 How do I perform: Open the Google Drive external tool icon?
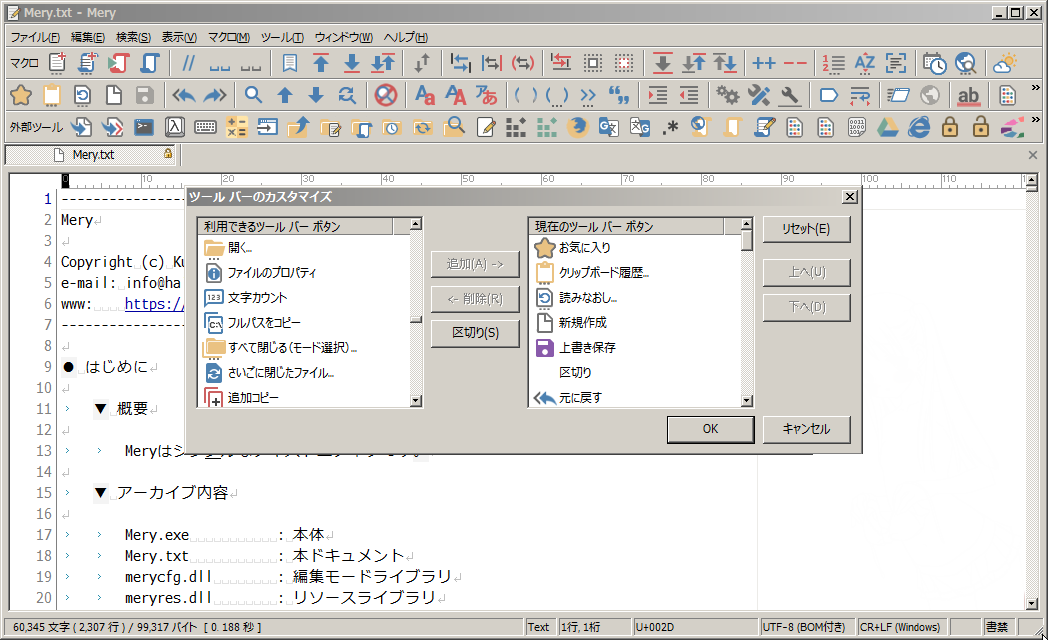tap(887, 127)
